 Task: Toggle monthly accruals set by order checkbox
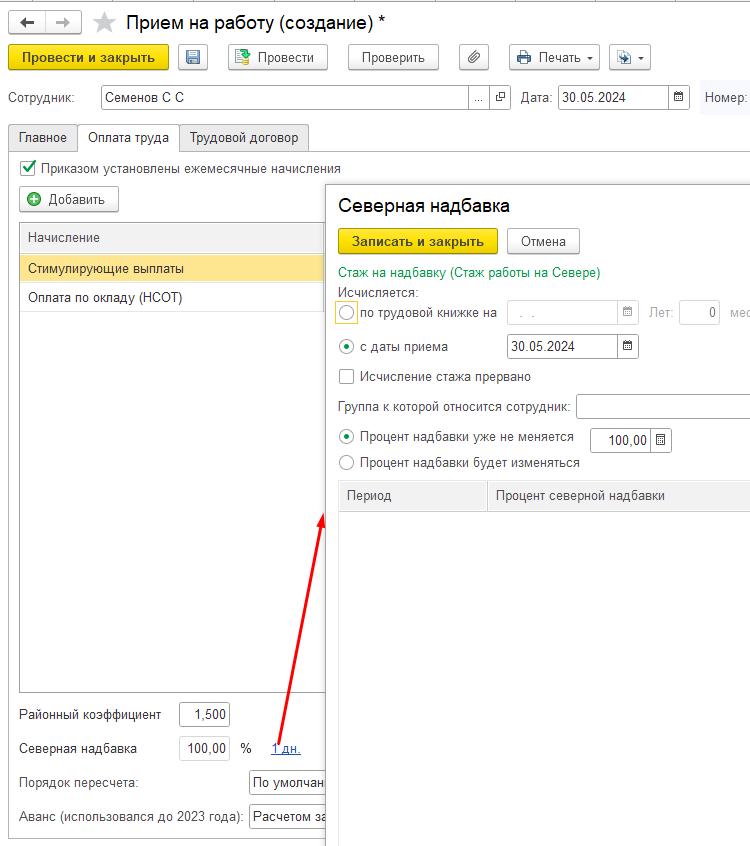[x=28, y=168]
